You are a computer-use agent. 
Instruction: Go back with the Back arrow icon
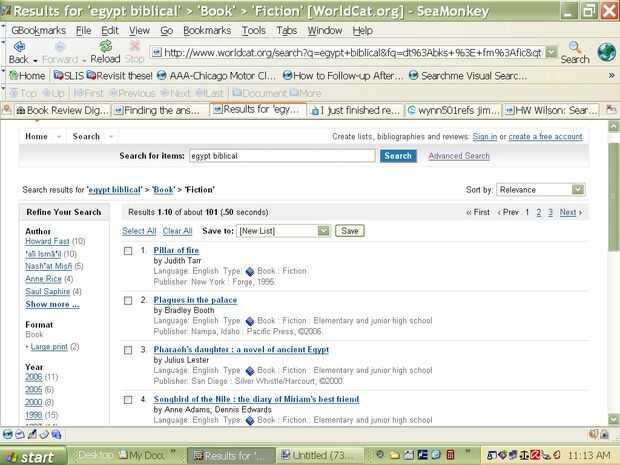[x=19, y=46]
